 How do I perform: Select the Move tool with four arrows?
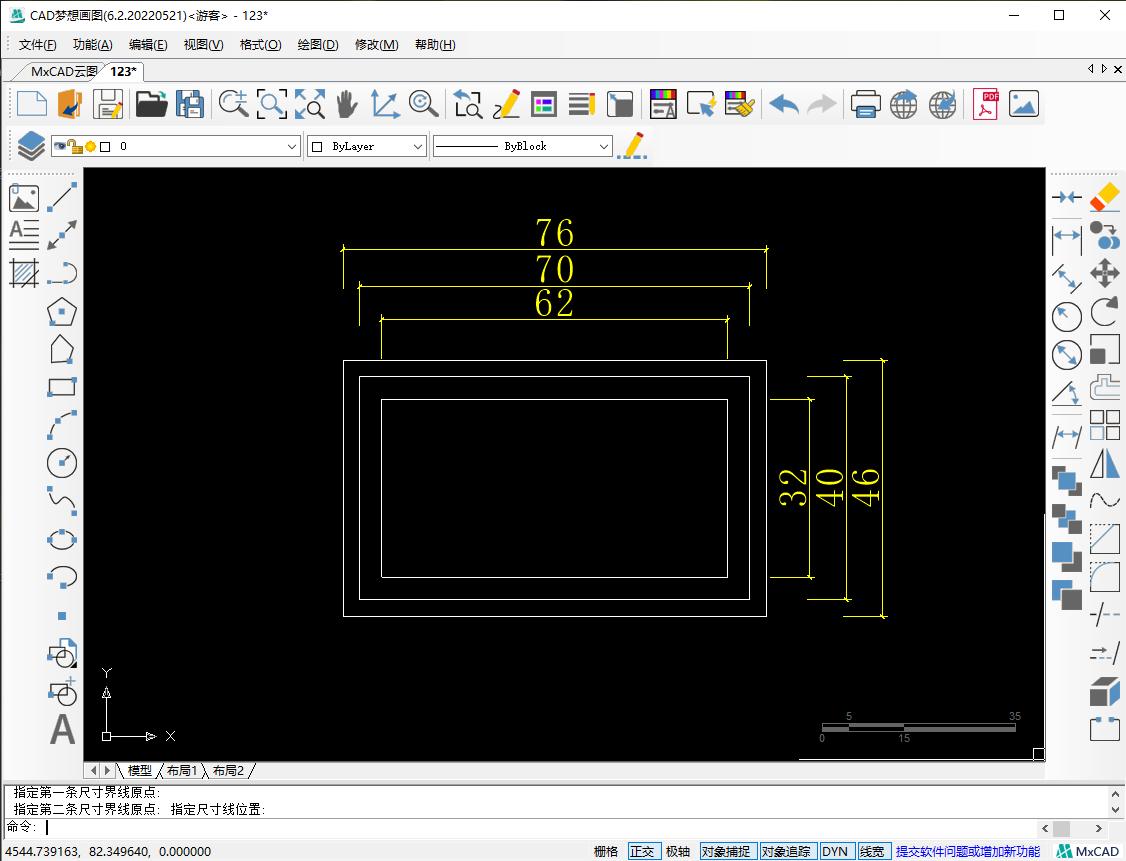pyautogui.click(x=1104, y=273)
